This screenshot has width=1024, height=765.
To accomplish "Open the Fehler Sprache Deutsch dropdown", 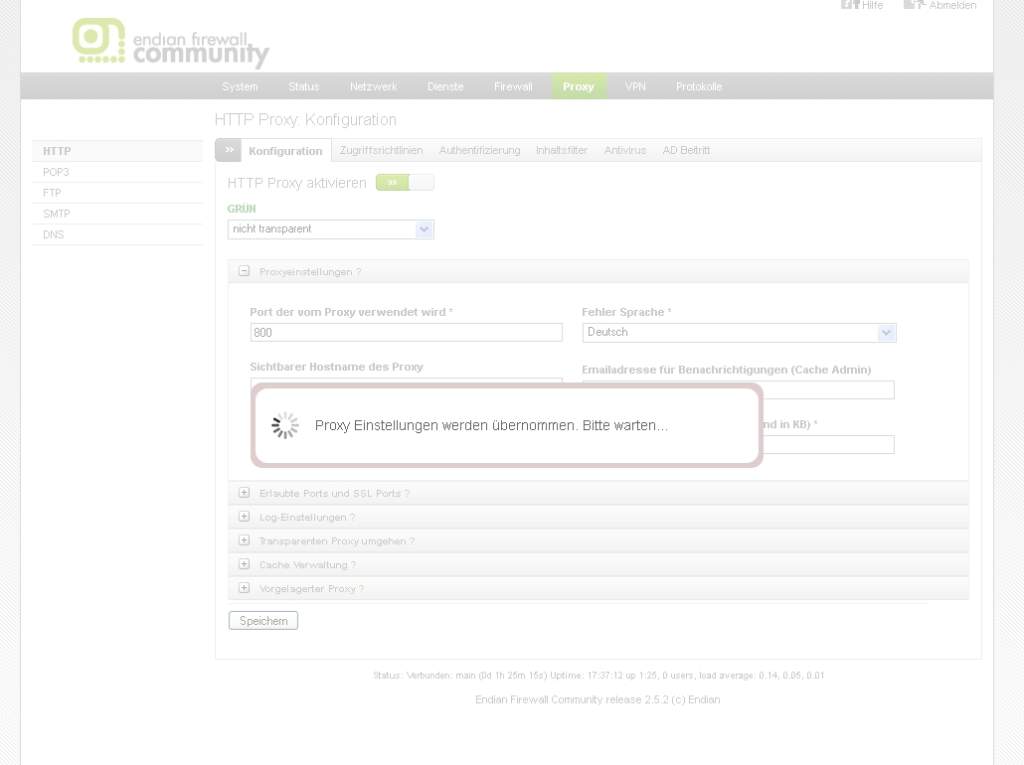I will pyautogui.click(x=738, y=332).
